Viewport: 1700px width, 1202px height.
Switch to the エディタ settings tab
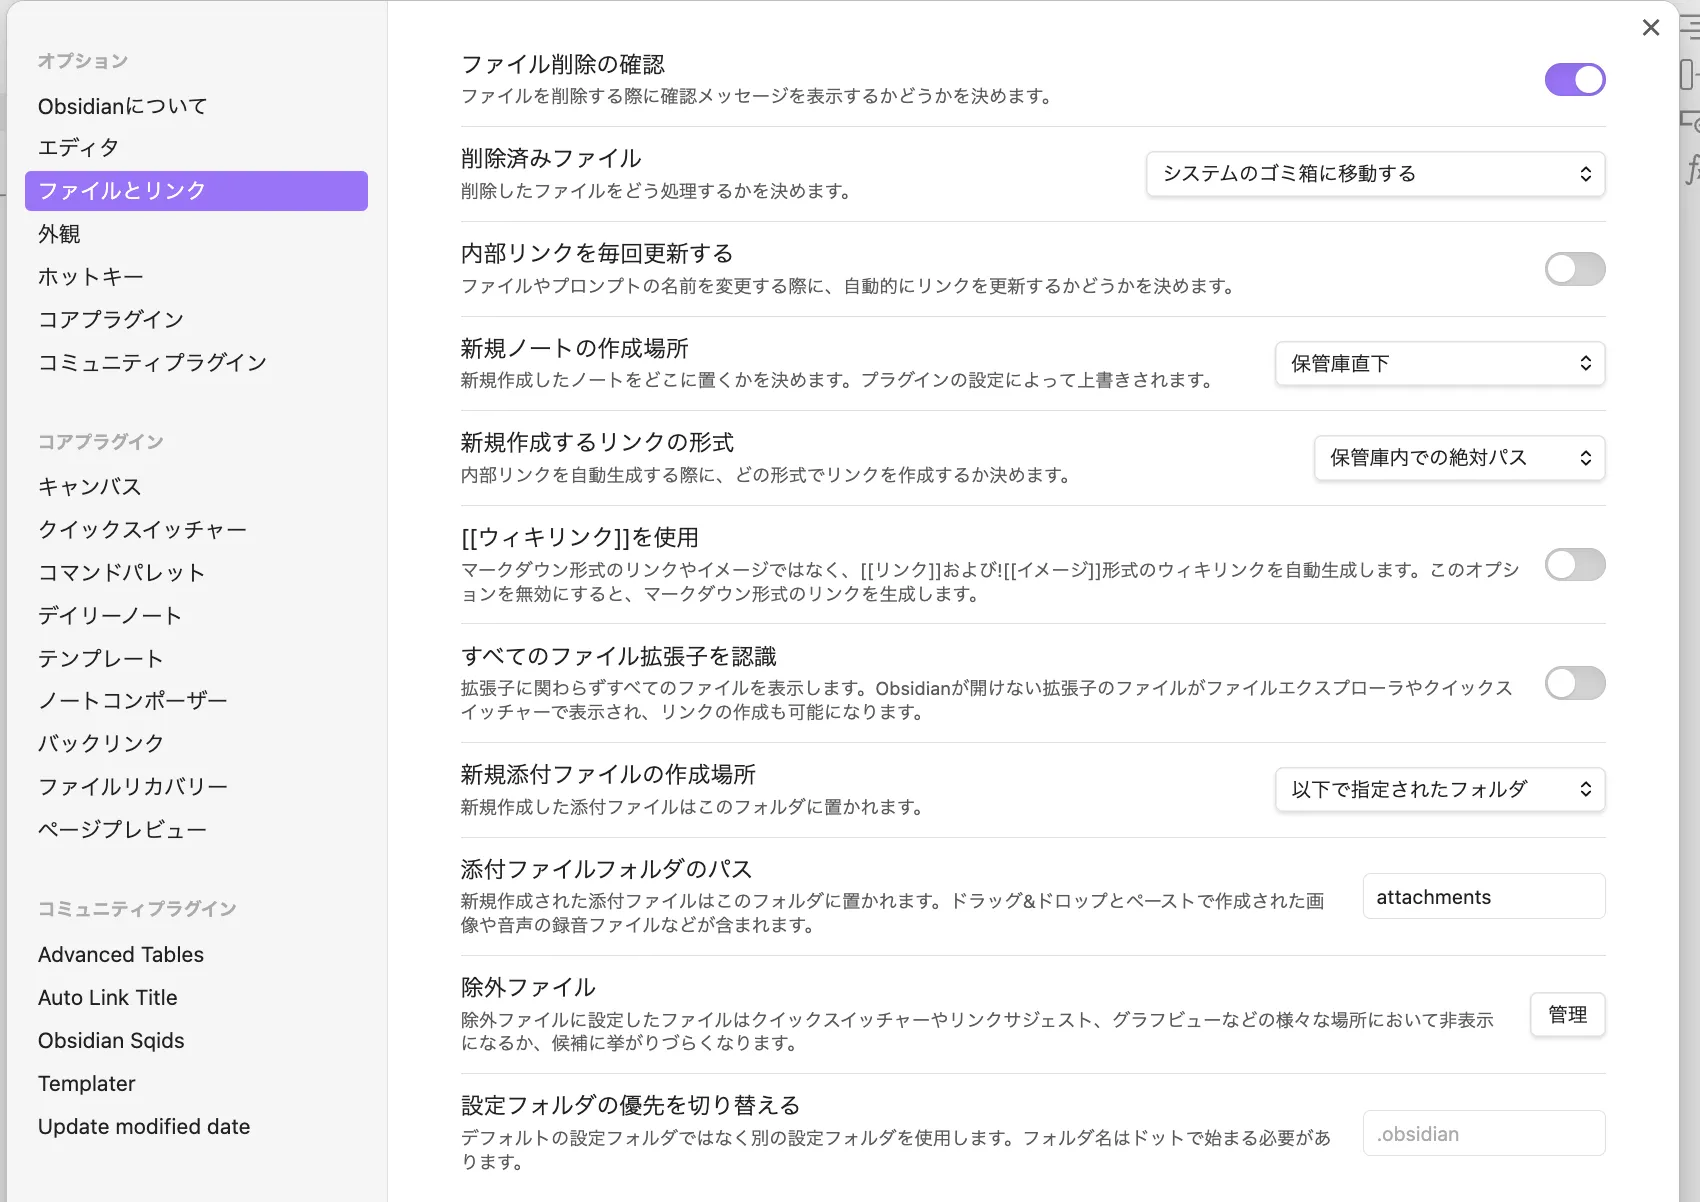[x=79, y=148]
